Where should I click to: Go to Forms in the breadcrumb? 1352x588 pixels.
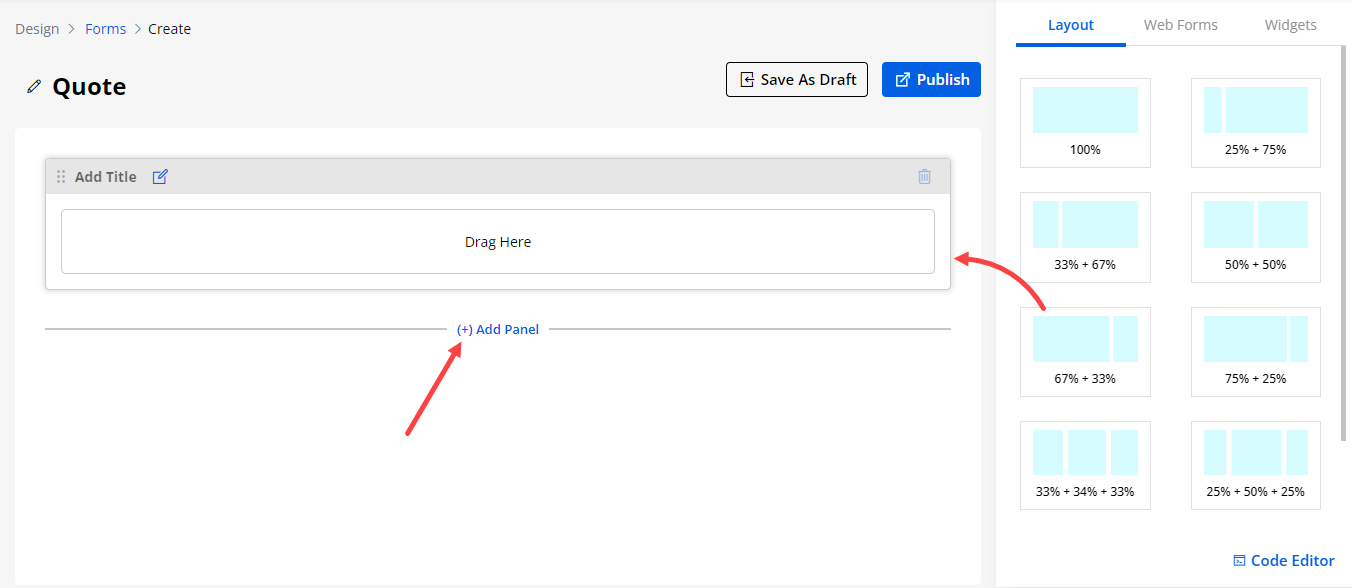[x=105, y=29]
